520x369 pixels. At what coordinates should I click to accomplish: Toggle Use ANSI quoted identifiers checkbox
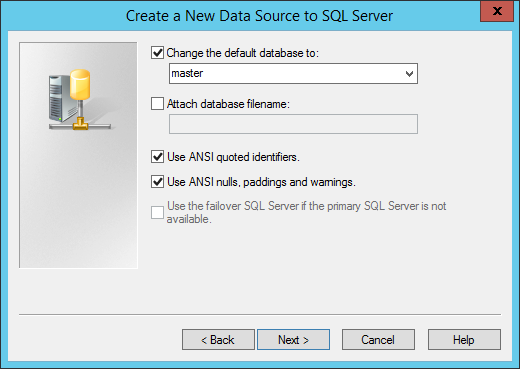(x=157, y=156)
